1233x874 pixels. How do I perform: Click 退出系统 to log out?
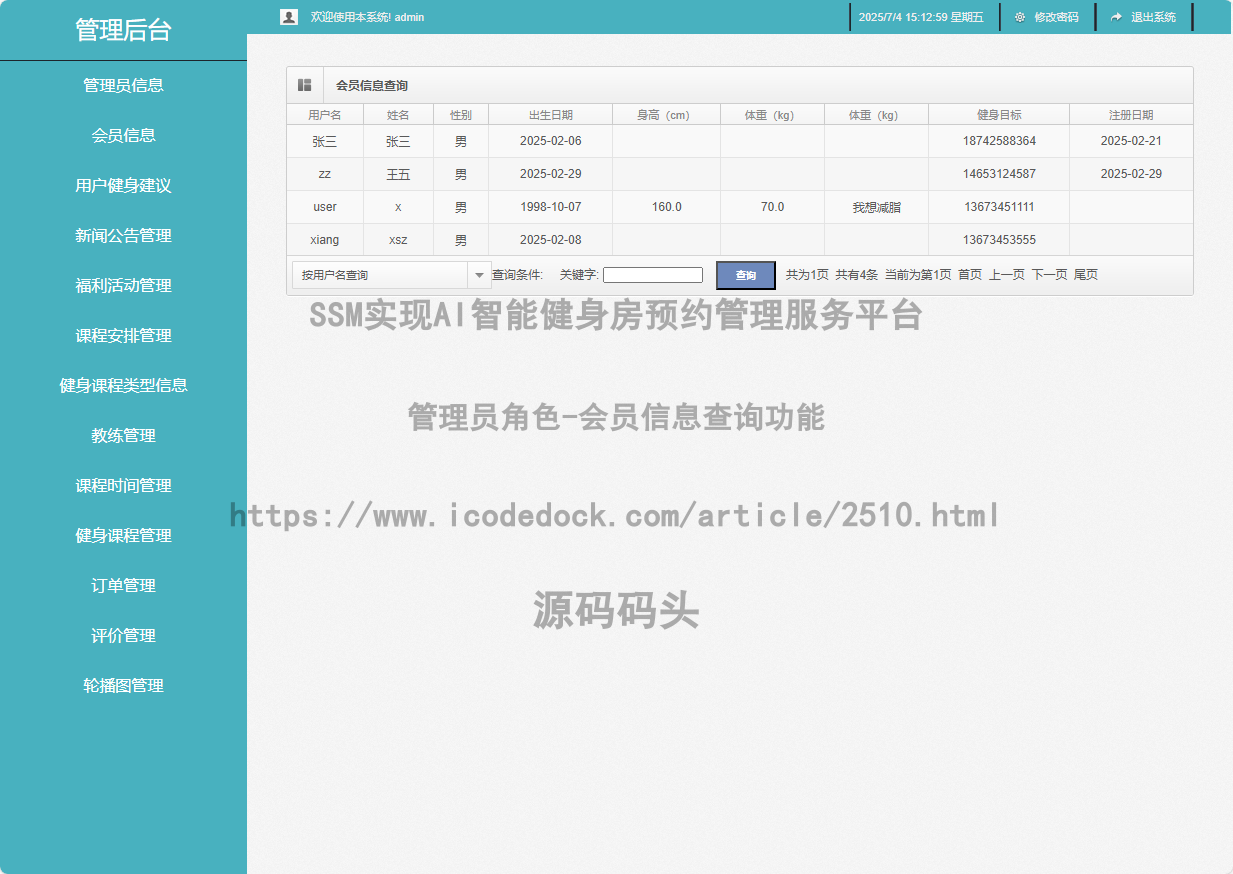click(x=1153, y=17)
